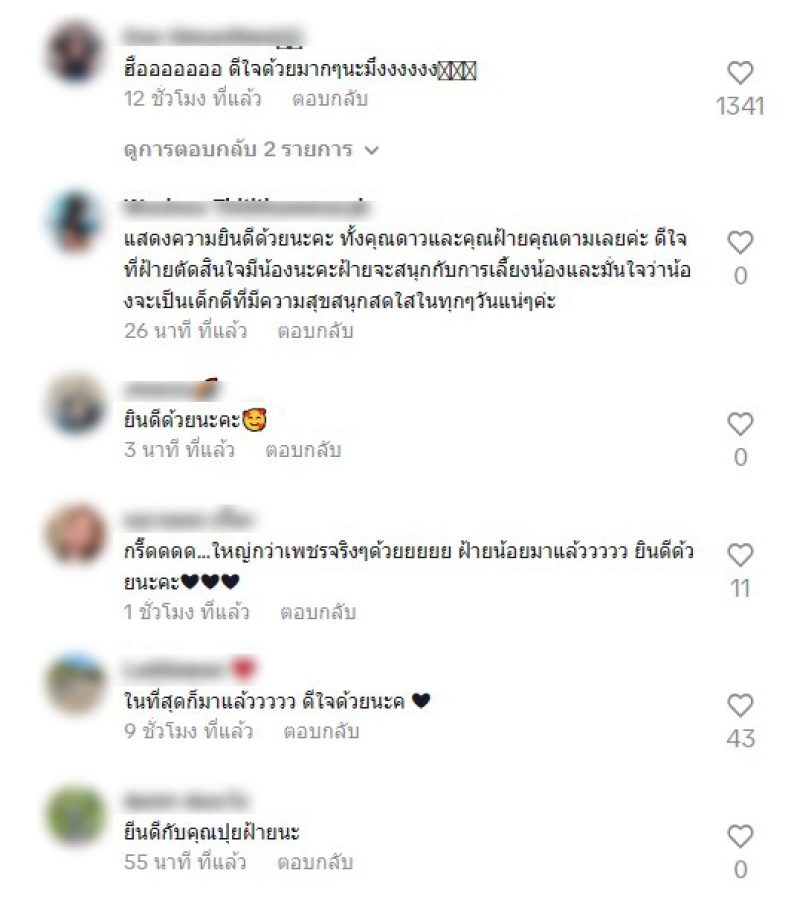Like the comment with 1341 likes
Screen dimensions: 800x905
[x=740, y=73]
